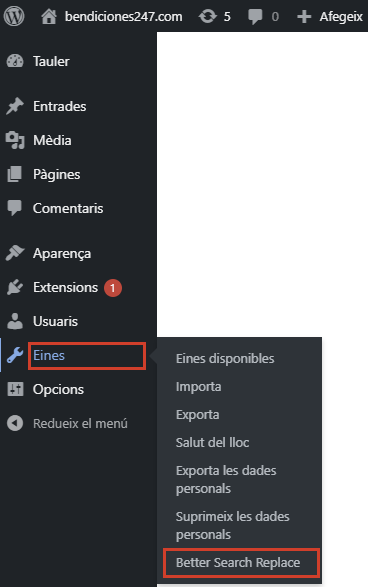This screenshot has height=587, width=368.
Task: Collapse sidebar with Redueix el menú
Action: (67, 423)
